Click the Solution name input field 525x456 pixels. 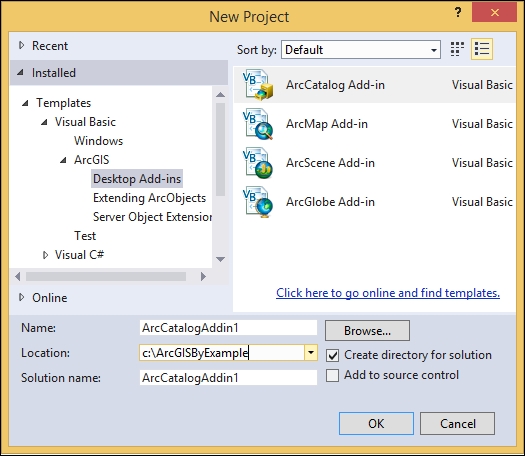coord(228,378)
